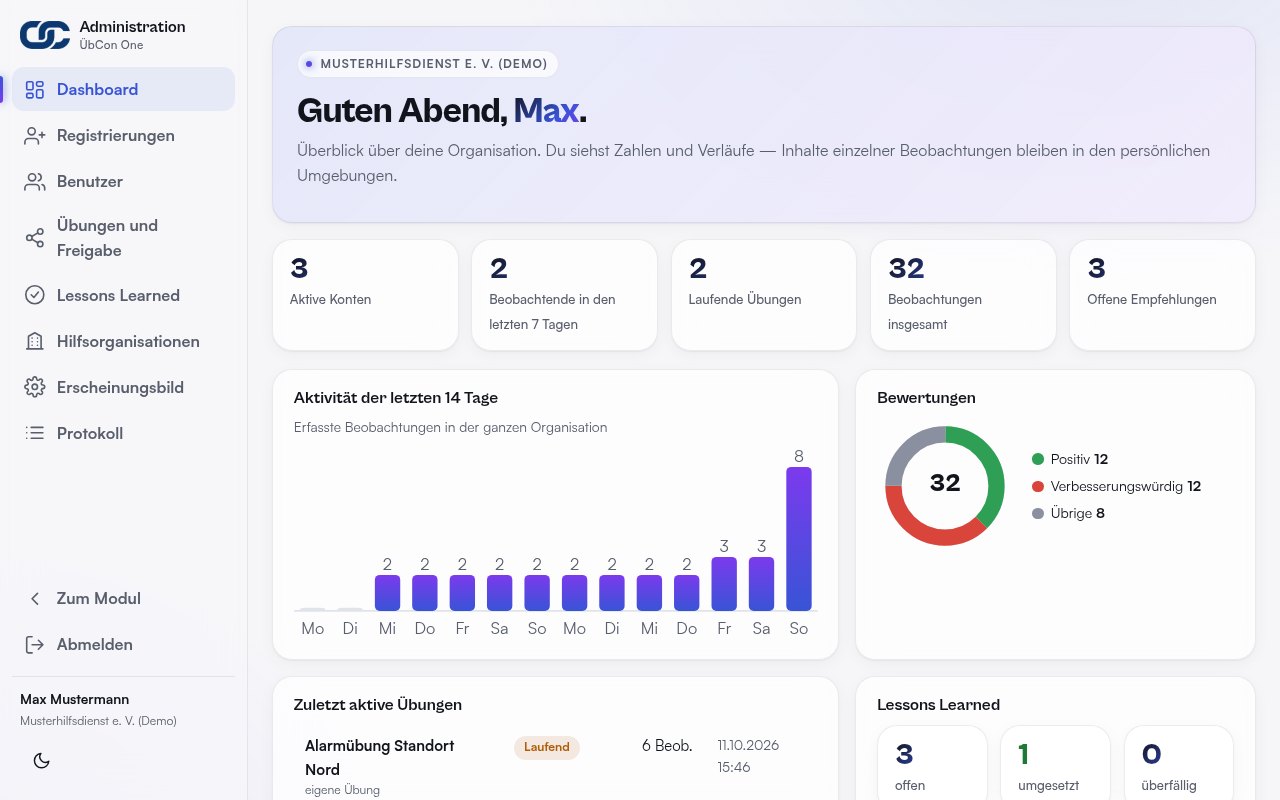Click the share icon beside Übungen und Freigabe

(35, 238)
